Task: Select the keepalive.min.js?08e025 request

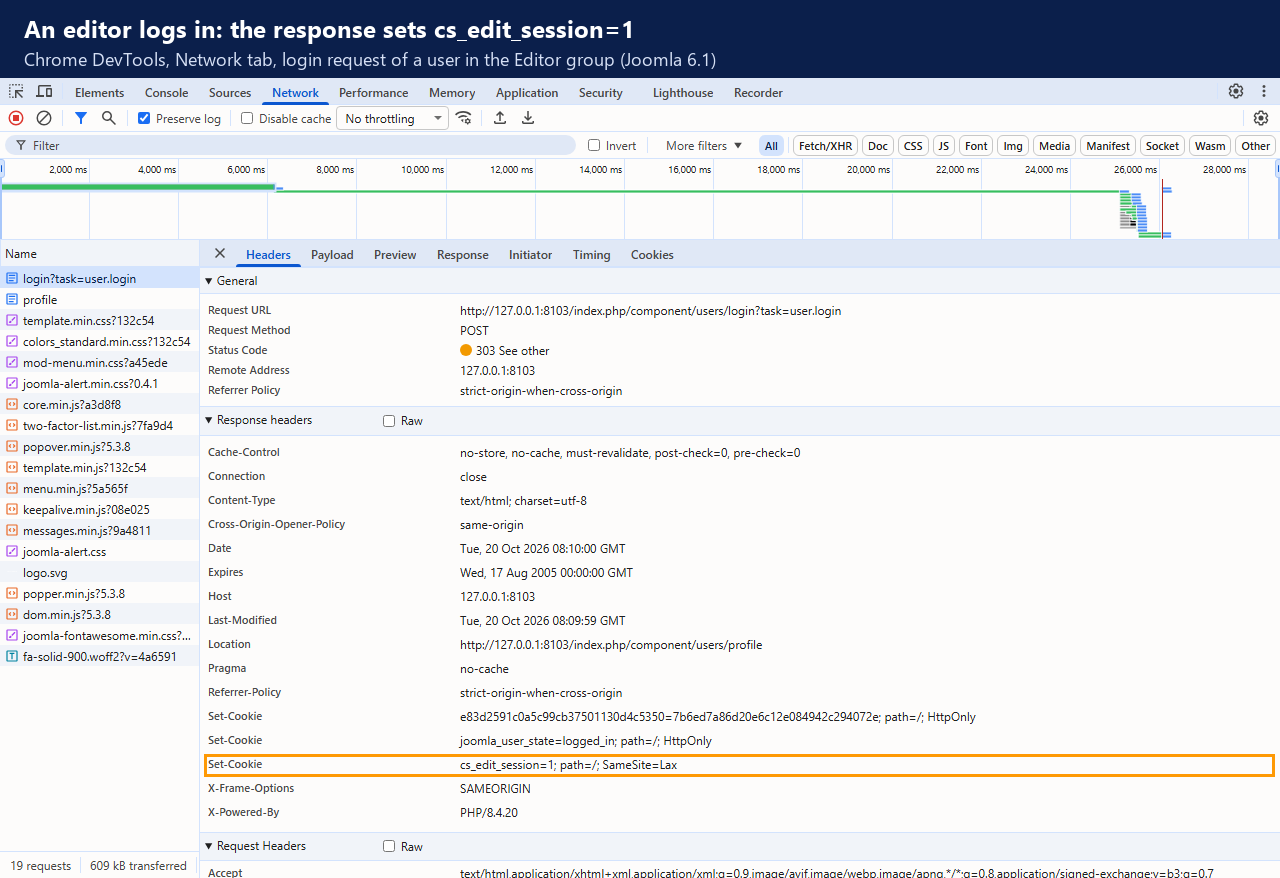Action: click(100, 509)
